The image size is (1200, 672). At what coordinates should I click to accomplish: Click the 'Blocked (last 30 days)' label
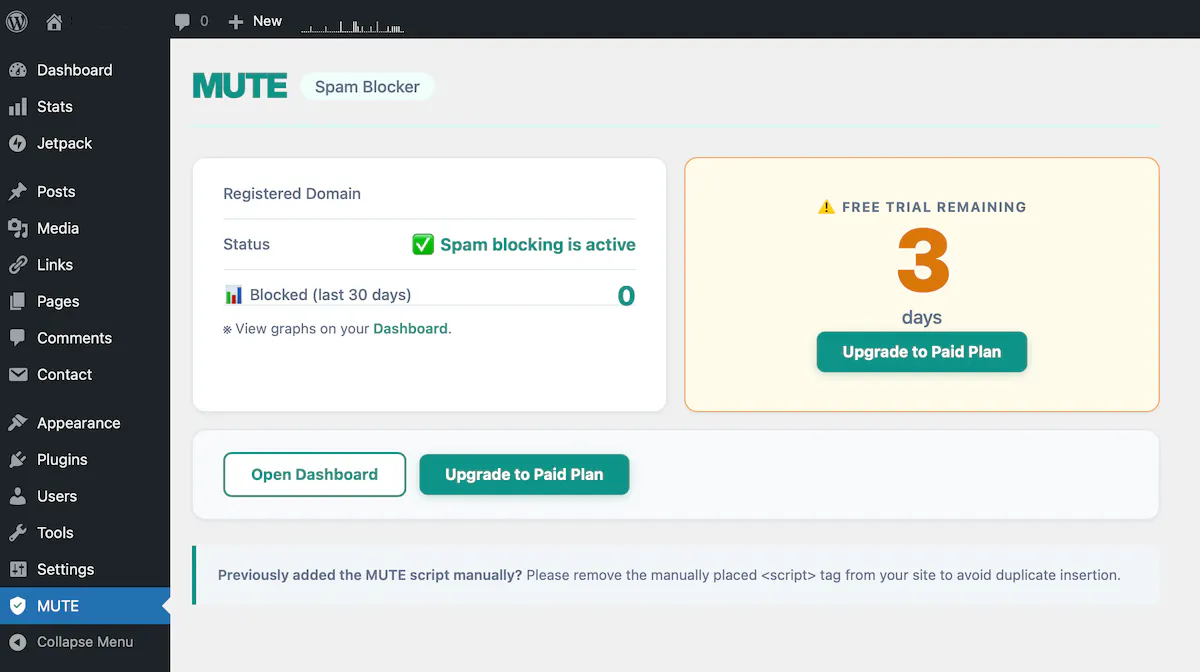[x=330, y=295]
